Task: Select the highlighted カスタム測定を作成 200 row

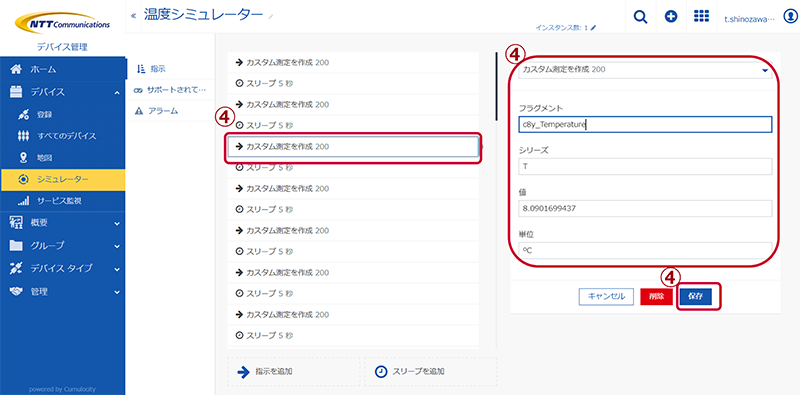Action: click(353, 146)
